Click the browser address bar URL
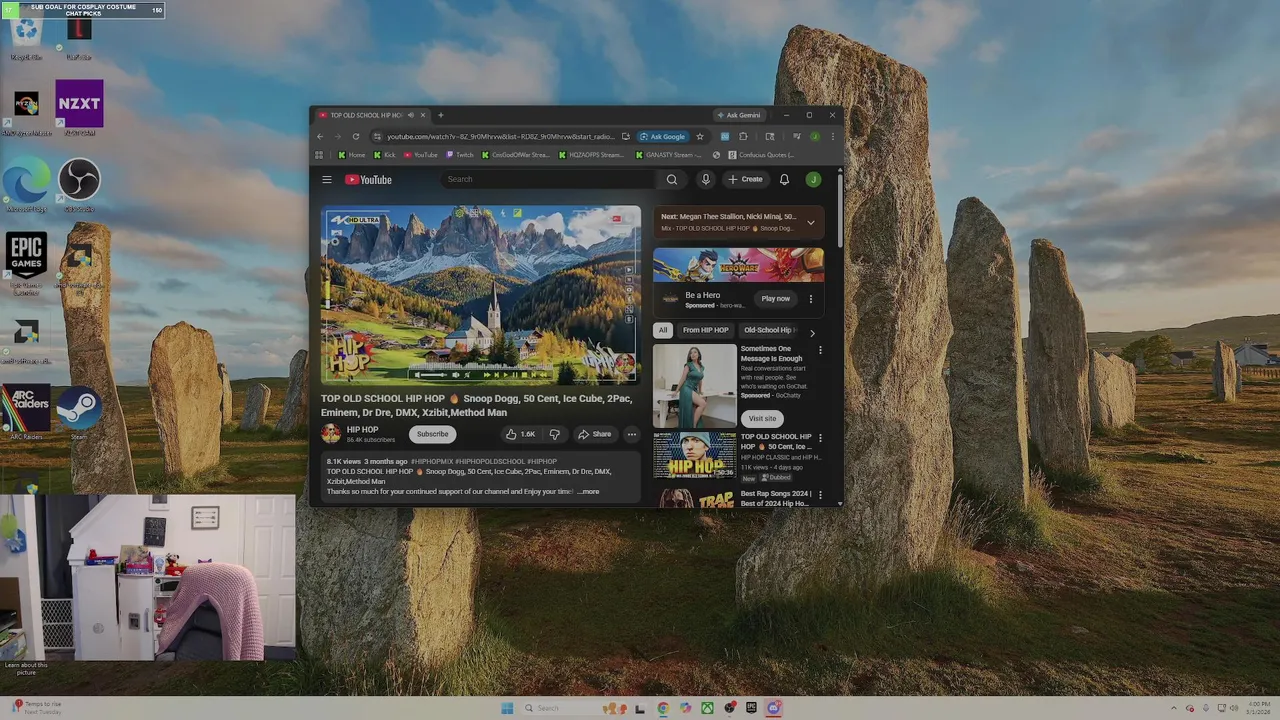The width and height of the screenshot is (1280, 720). pyautogui.click(x=500, y=137)
